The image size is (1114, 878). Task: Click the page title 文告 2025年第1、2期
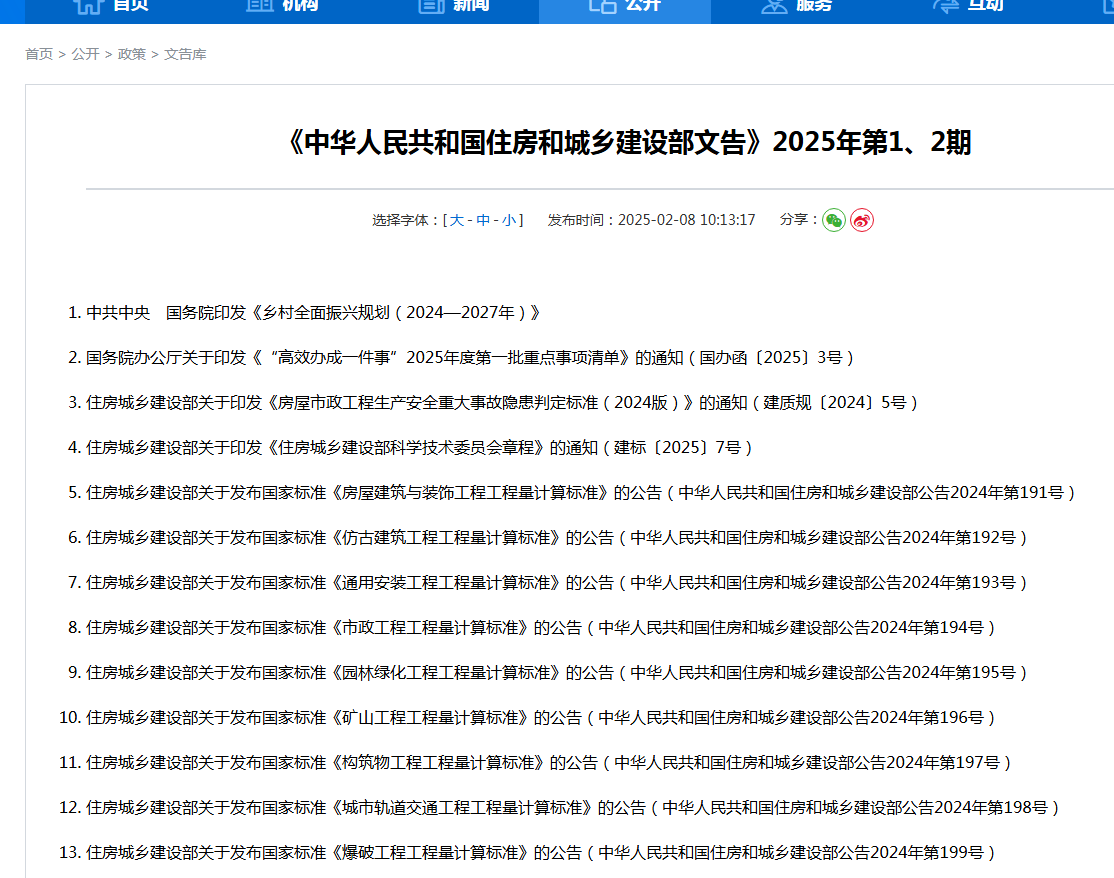pyautogui.click(x=628, y=142)
